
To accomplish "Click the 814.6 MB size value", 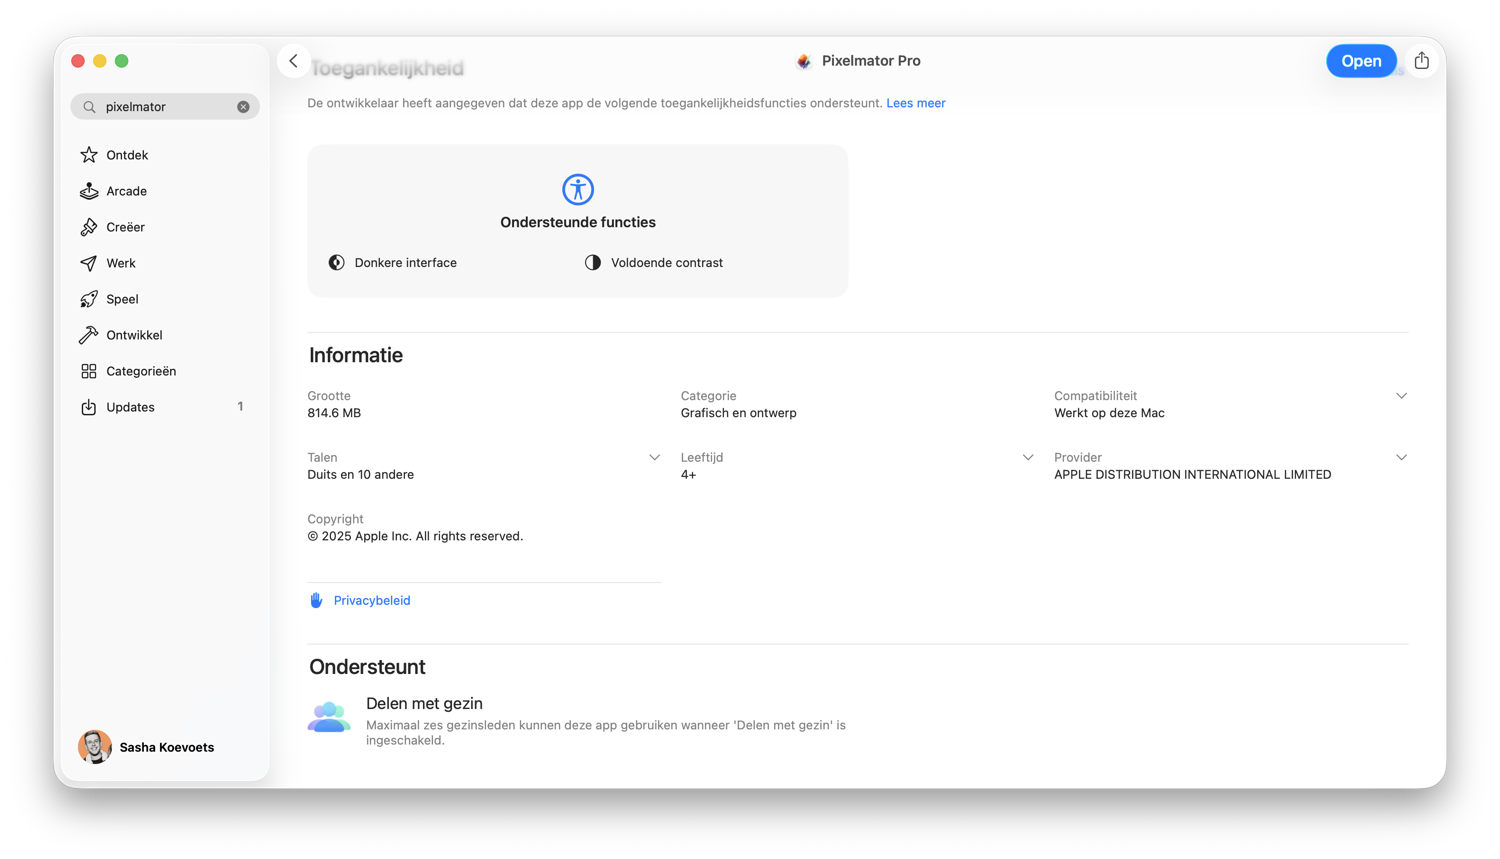I will point(334,413).
